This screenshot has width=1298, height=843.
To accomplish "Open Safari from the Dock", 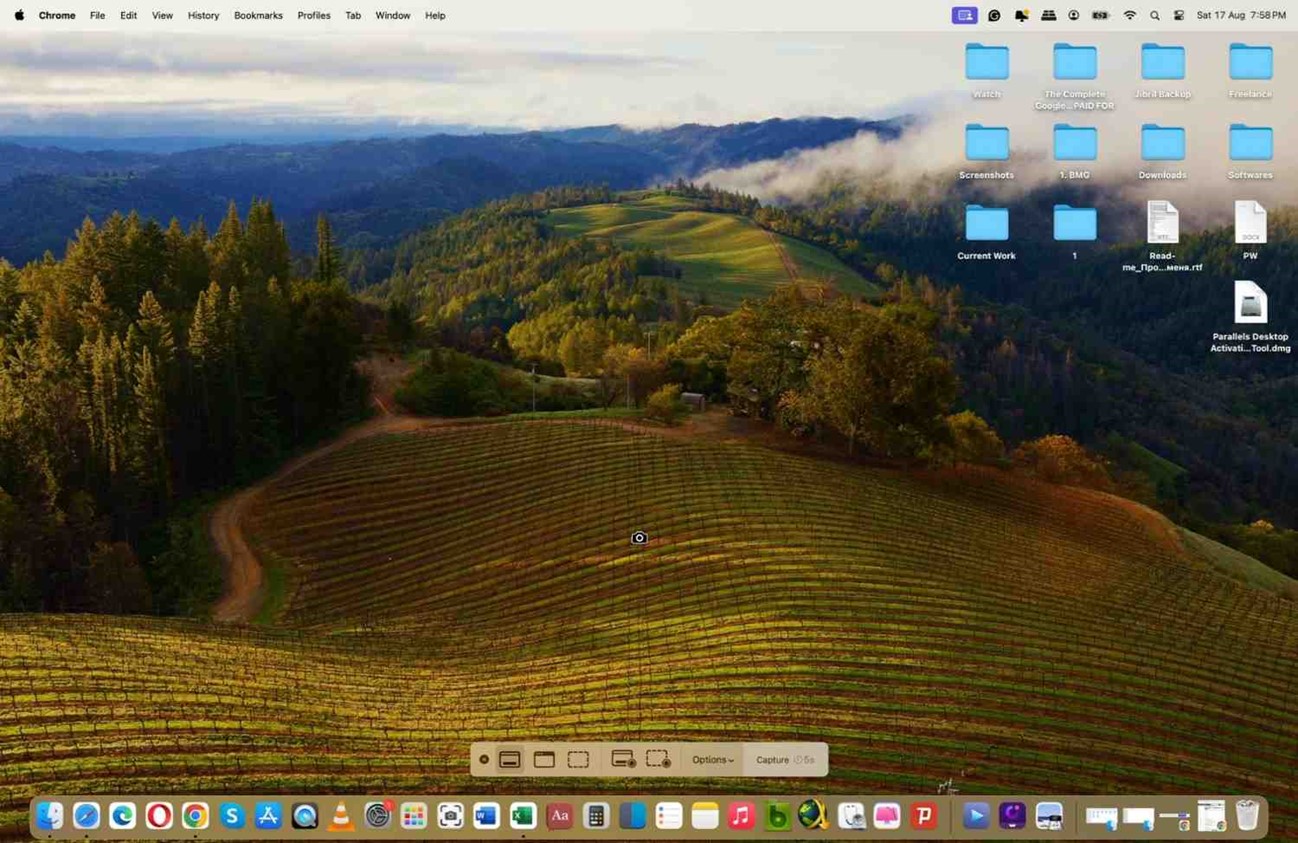I will [86, 816].
